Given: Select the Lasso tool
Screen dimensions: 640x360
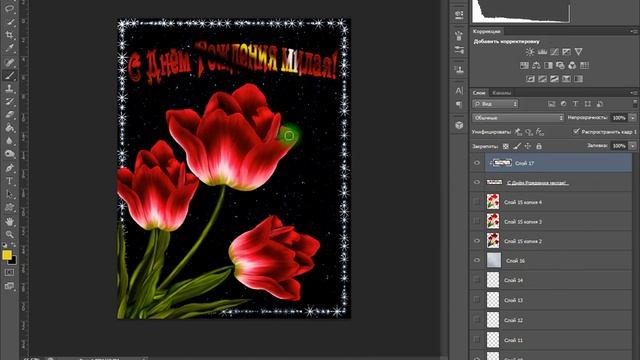Looking at the screenshot, I should 9,9.
